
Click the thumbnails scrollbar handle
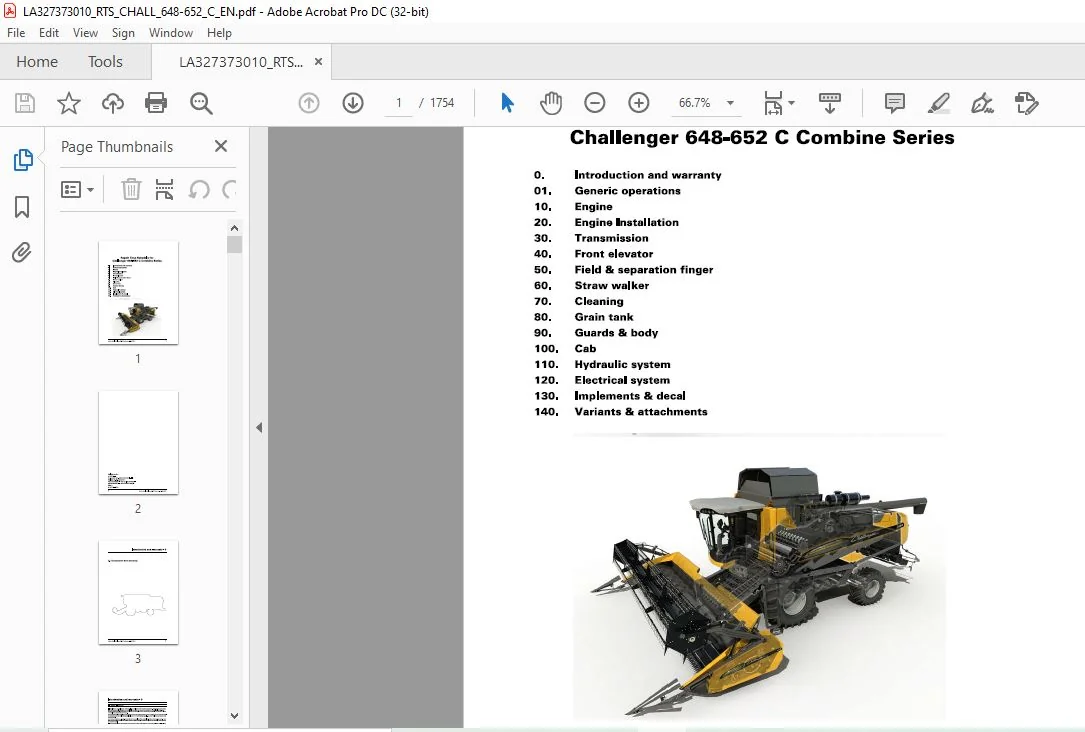pyautogui.click(x=235, y=245)
